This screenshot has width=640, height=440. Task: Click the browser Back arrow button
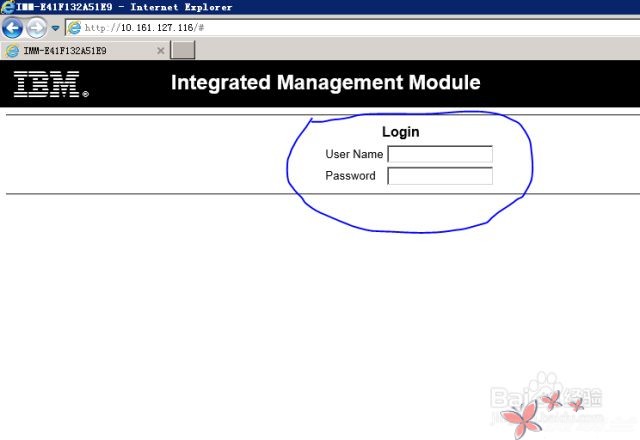click(x=12, y=28)
